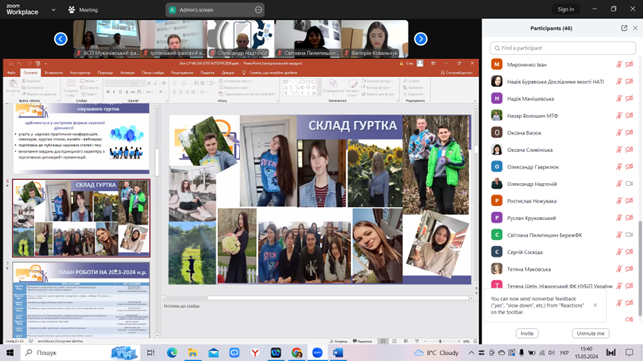Screen dimensions: 643x361
Task: Toggle microphone icon for Надія Манішевська
Action: [619, 98]
